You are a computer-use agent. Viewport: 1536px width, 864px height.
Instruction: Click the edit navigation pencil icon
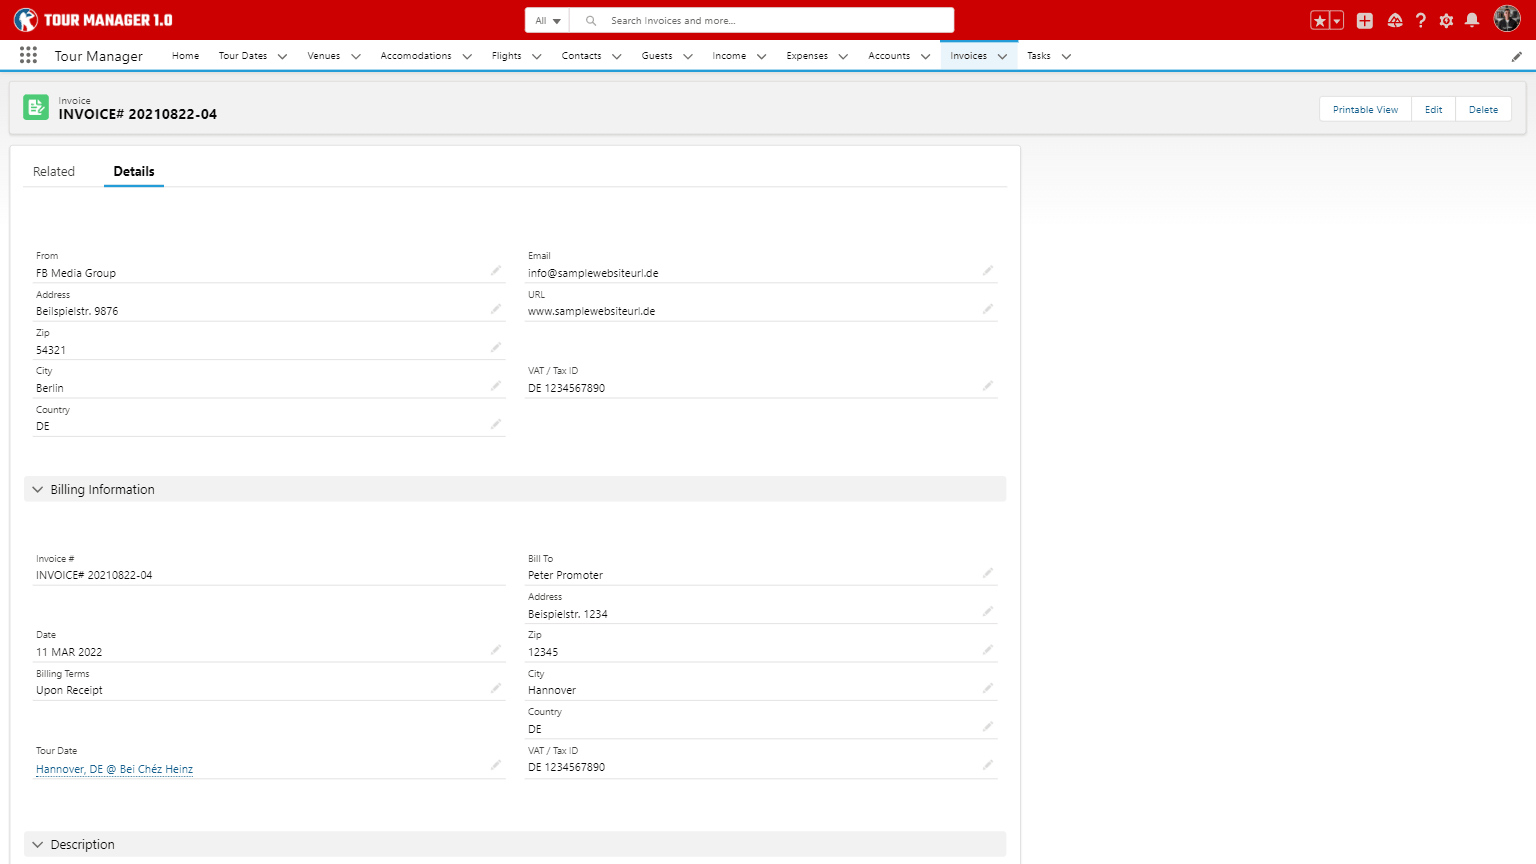pos(1516,57)
